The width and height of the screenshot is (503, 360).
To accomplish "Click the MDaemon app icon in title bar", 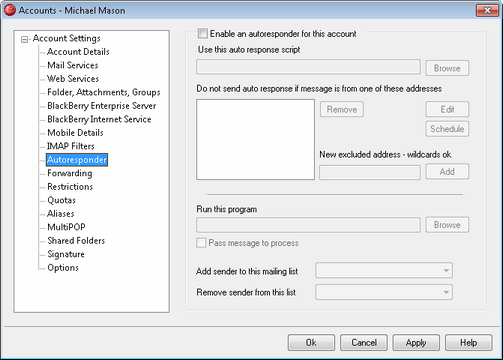I will 9,10.
